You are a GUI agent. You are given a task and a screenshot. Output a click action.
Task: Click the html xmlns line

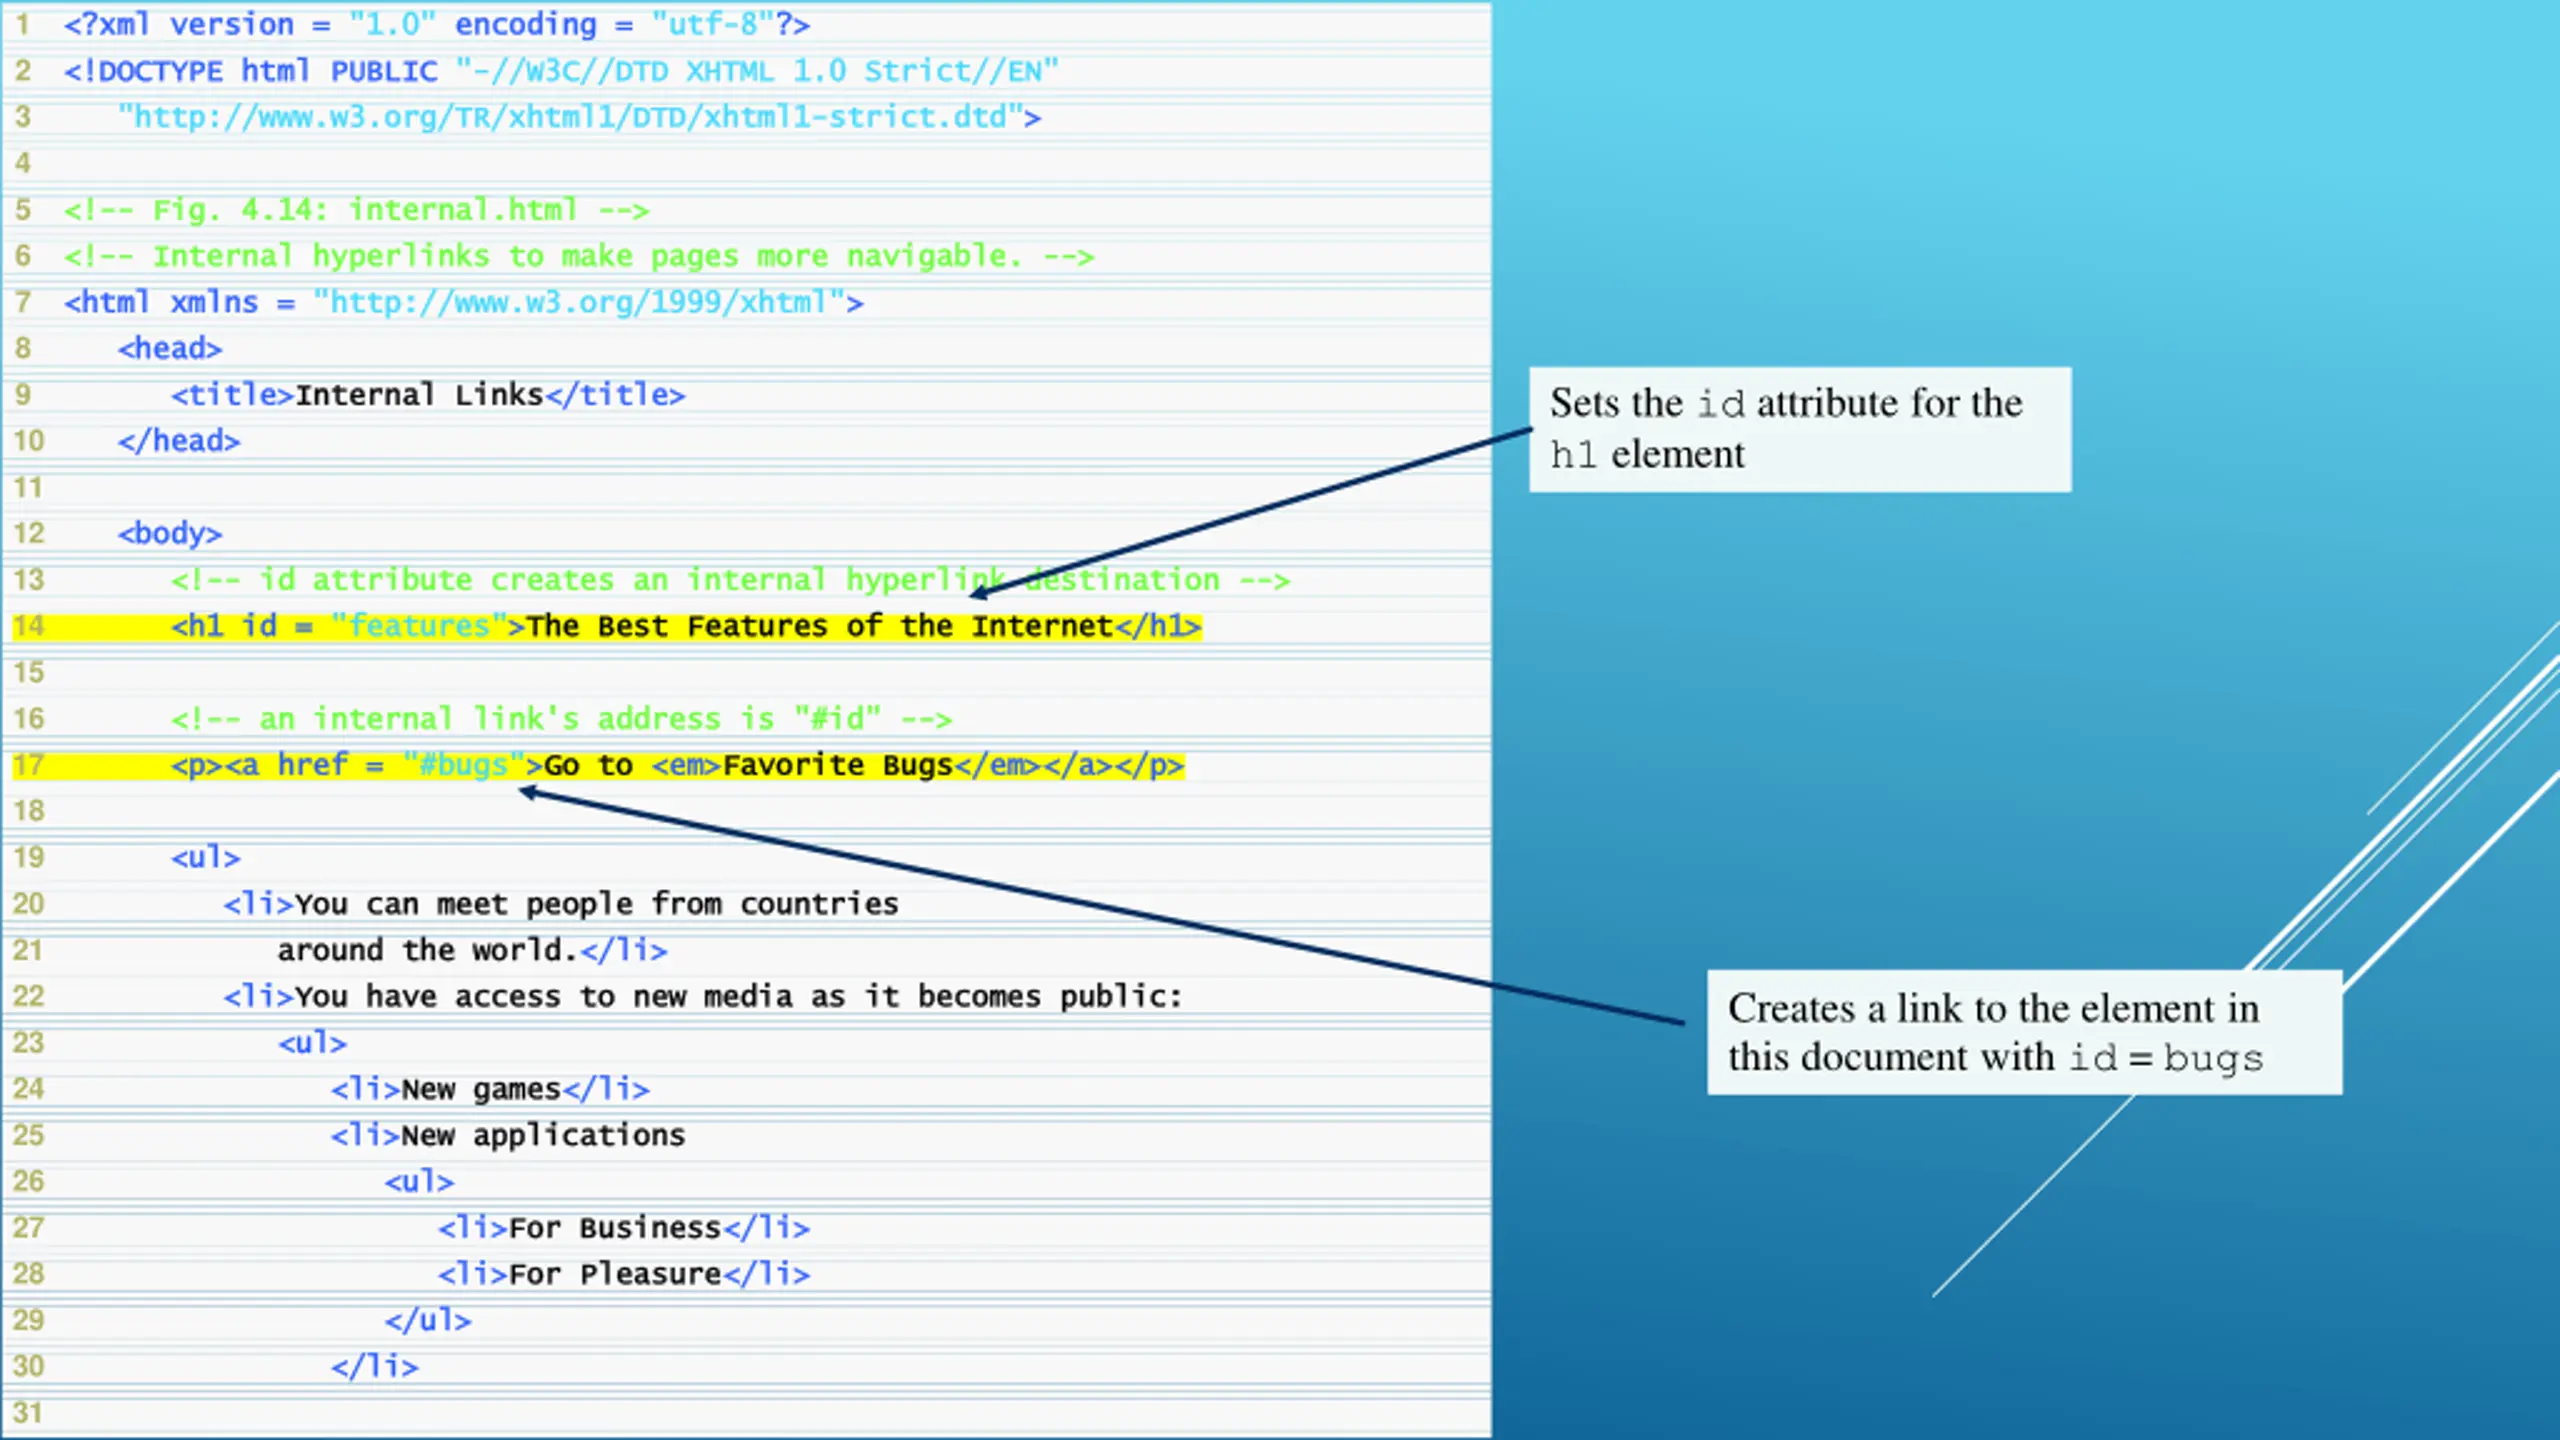click(x=464, y=302)
